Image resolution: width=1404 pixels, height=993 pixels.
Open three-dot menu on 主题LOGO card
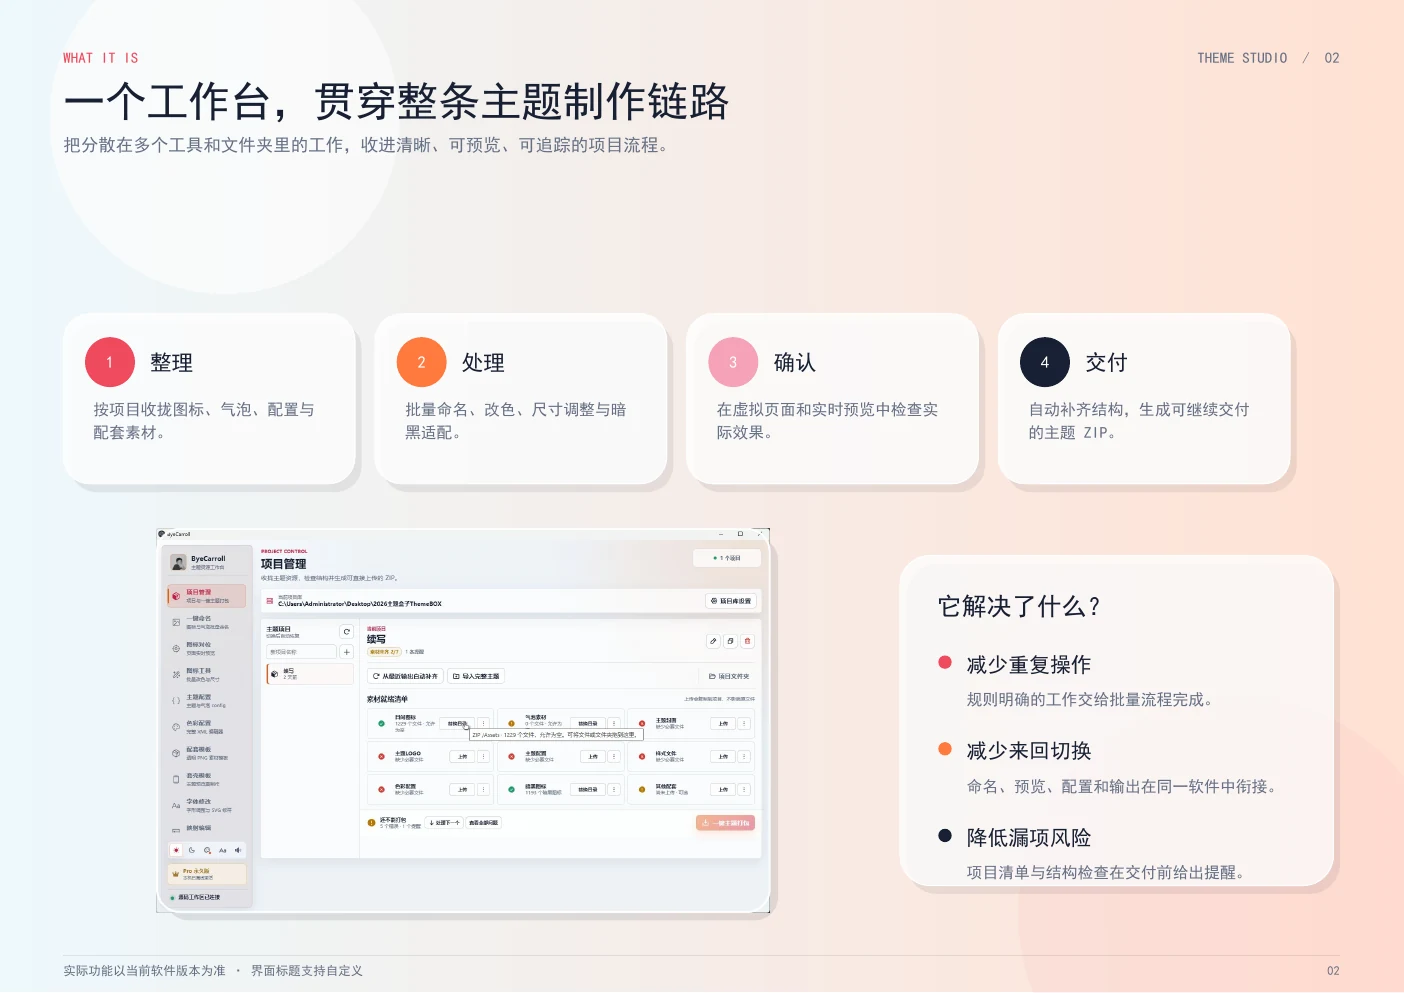pyautogui.click(x=484, y=757)
